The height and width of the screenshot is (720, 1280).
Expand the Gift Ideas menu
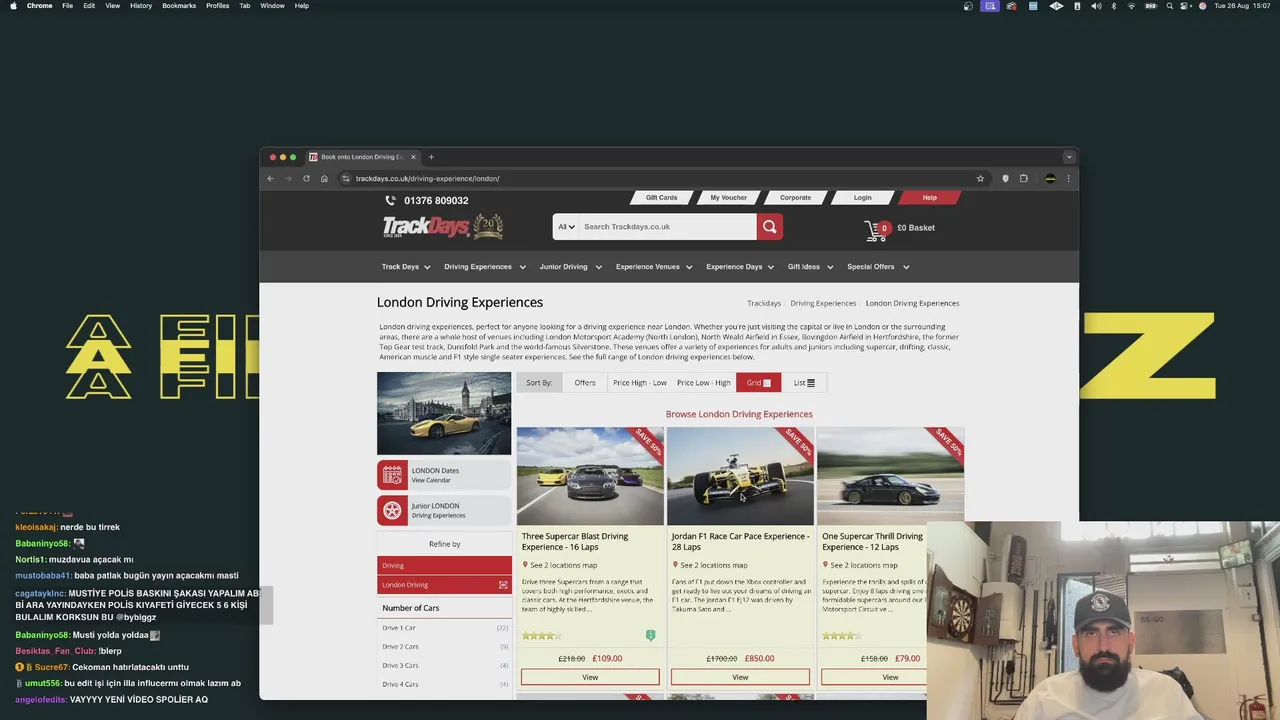[811, 267]
